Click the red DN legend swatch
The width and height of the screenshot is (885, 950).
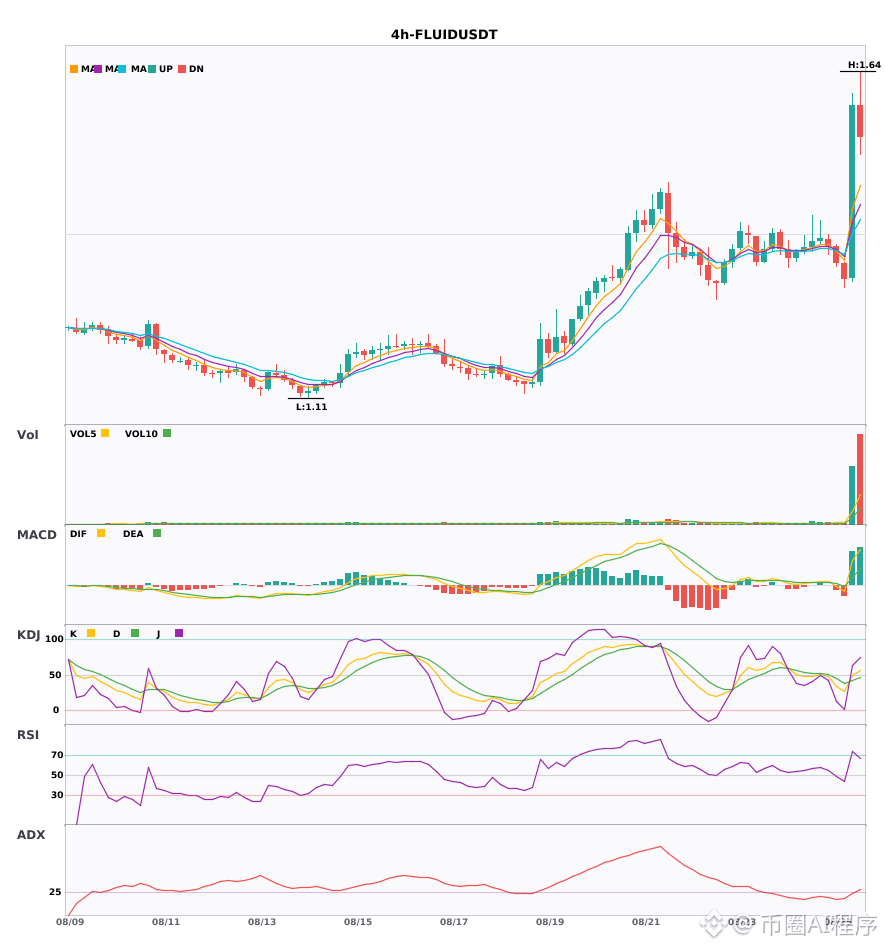click(182, 69)
